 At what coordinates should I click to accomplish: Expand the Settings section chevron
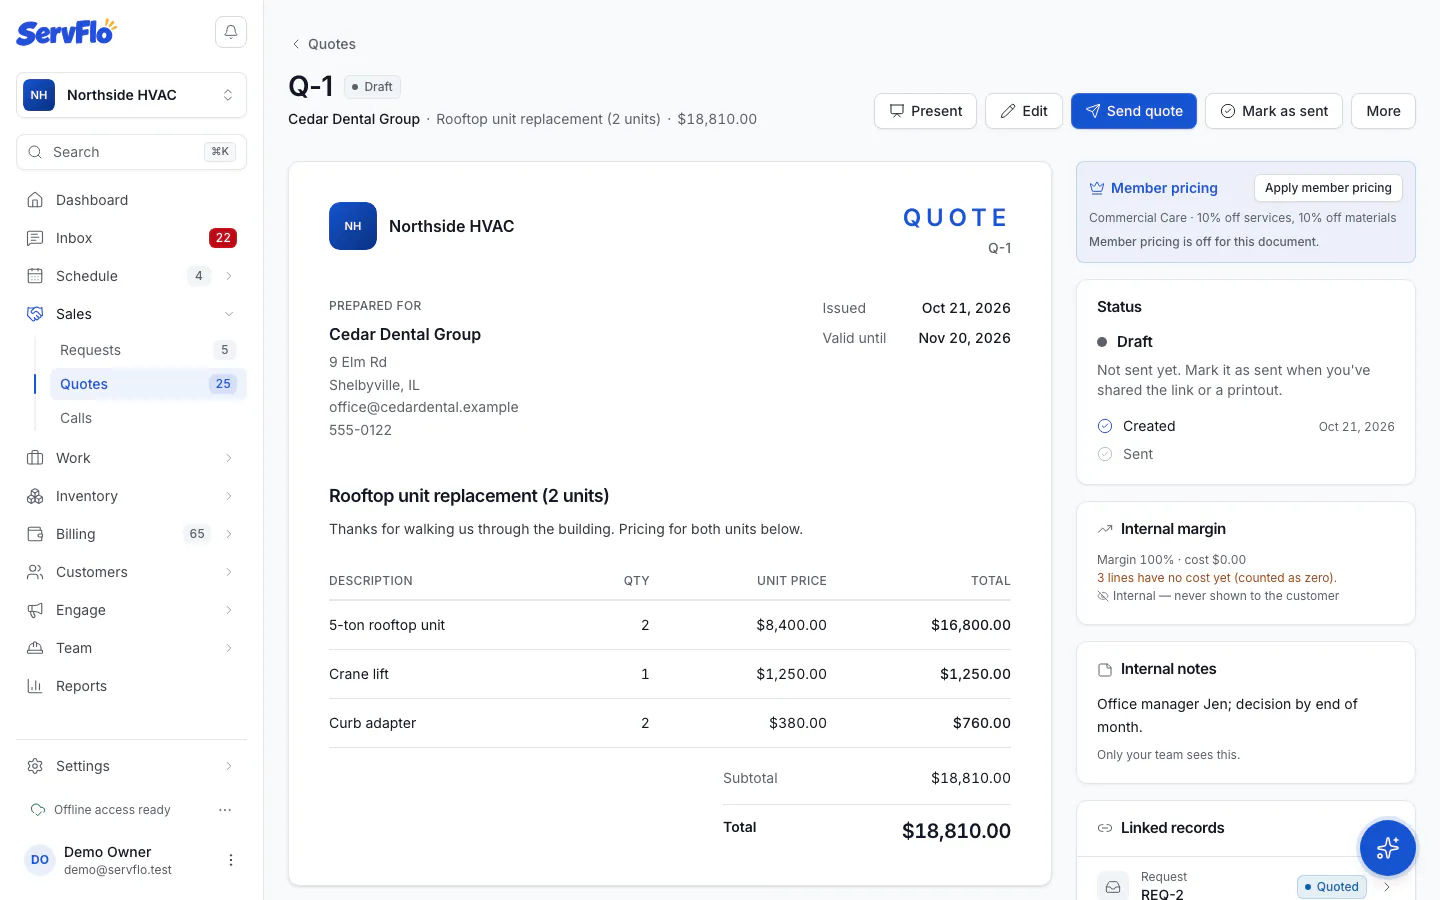click(229, 766)
